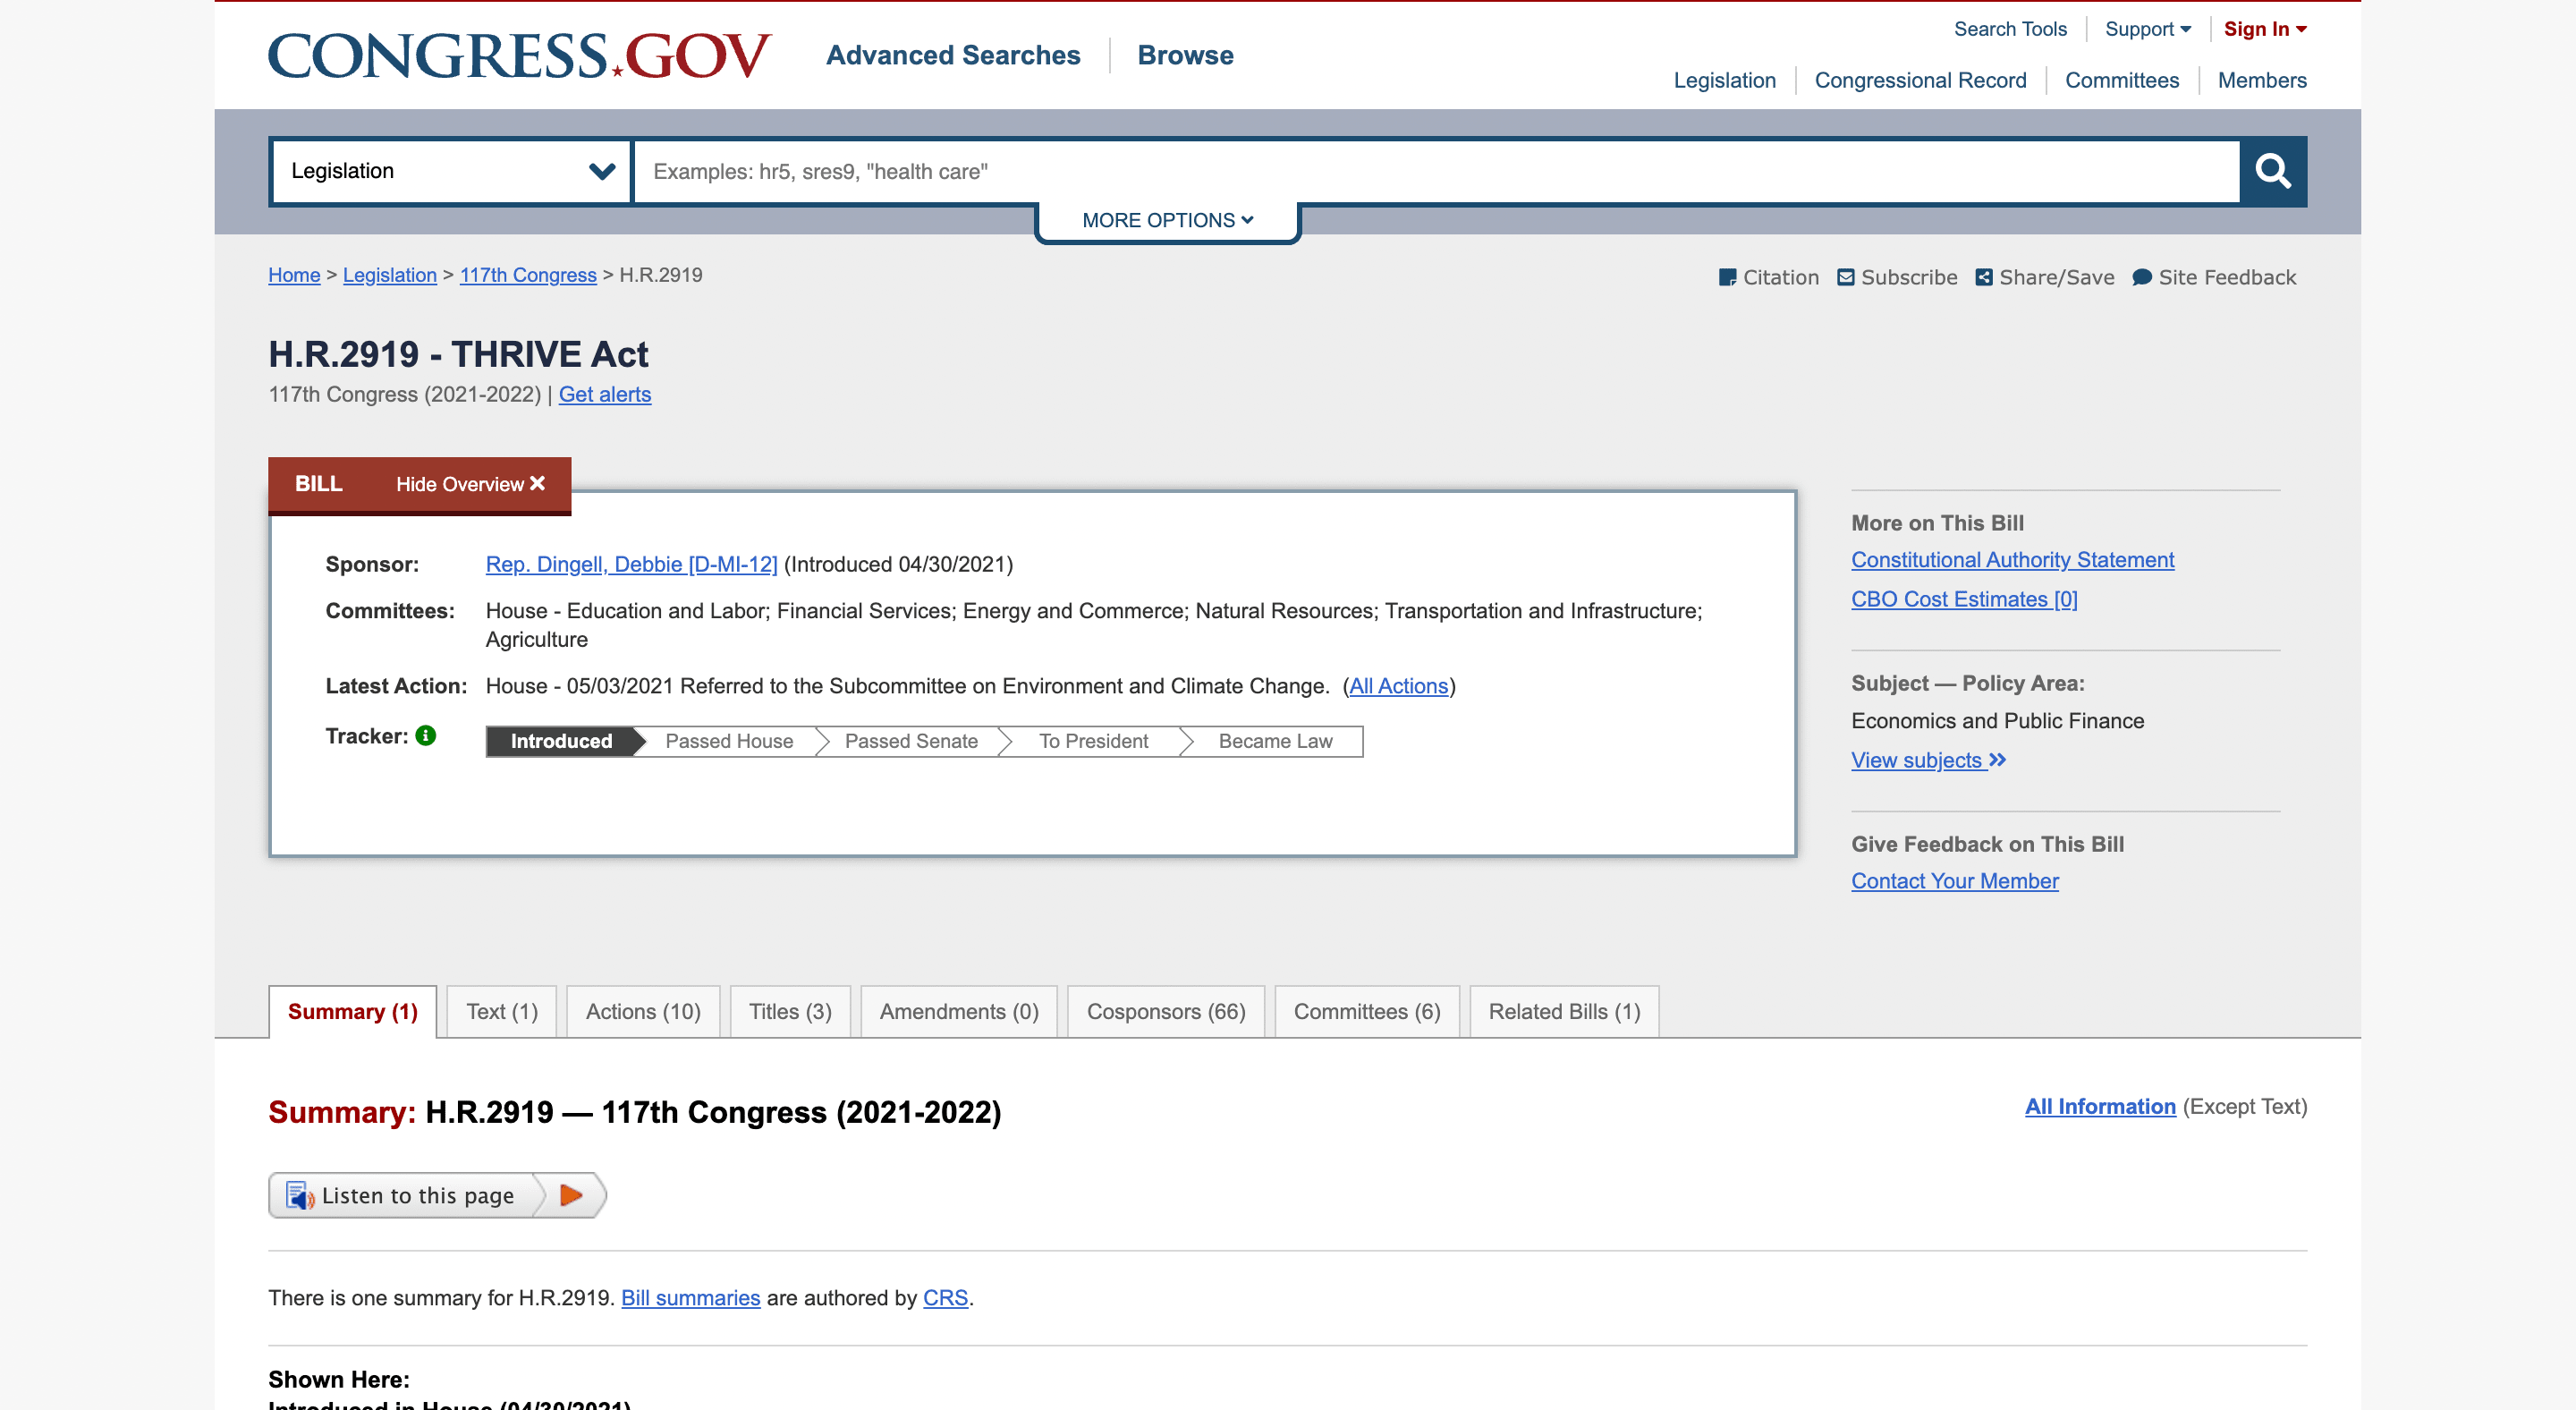Image resolution: width=2576 pixels, height=1410 pixels.
Task: Open sponsor Rep. Dingell, Debbie link
Action: coord(631,564)
